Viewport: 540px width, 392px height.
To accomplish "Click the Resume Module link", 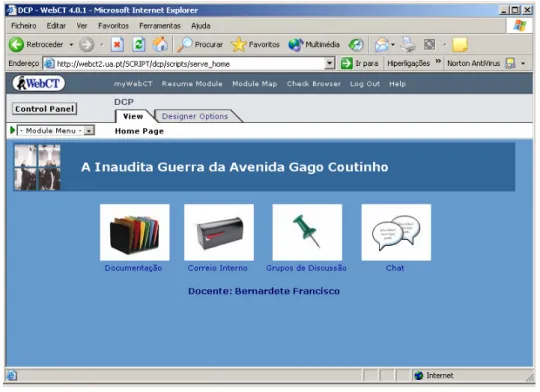I will click(192, 84).
